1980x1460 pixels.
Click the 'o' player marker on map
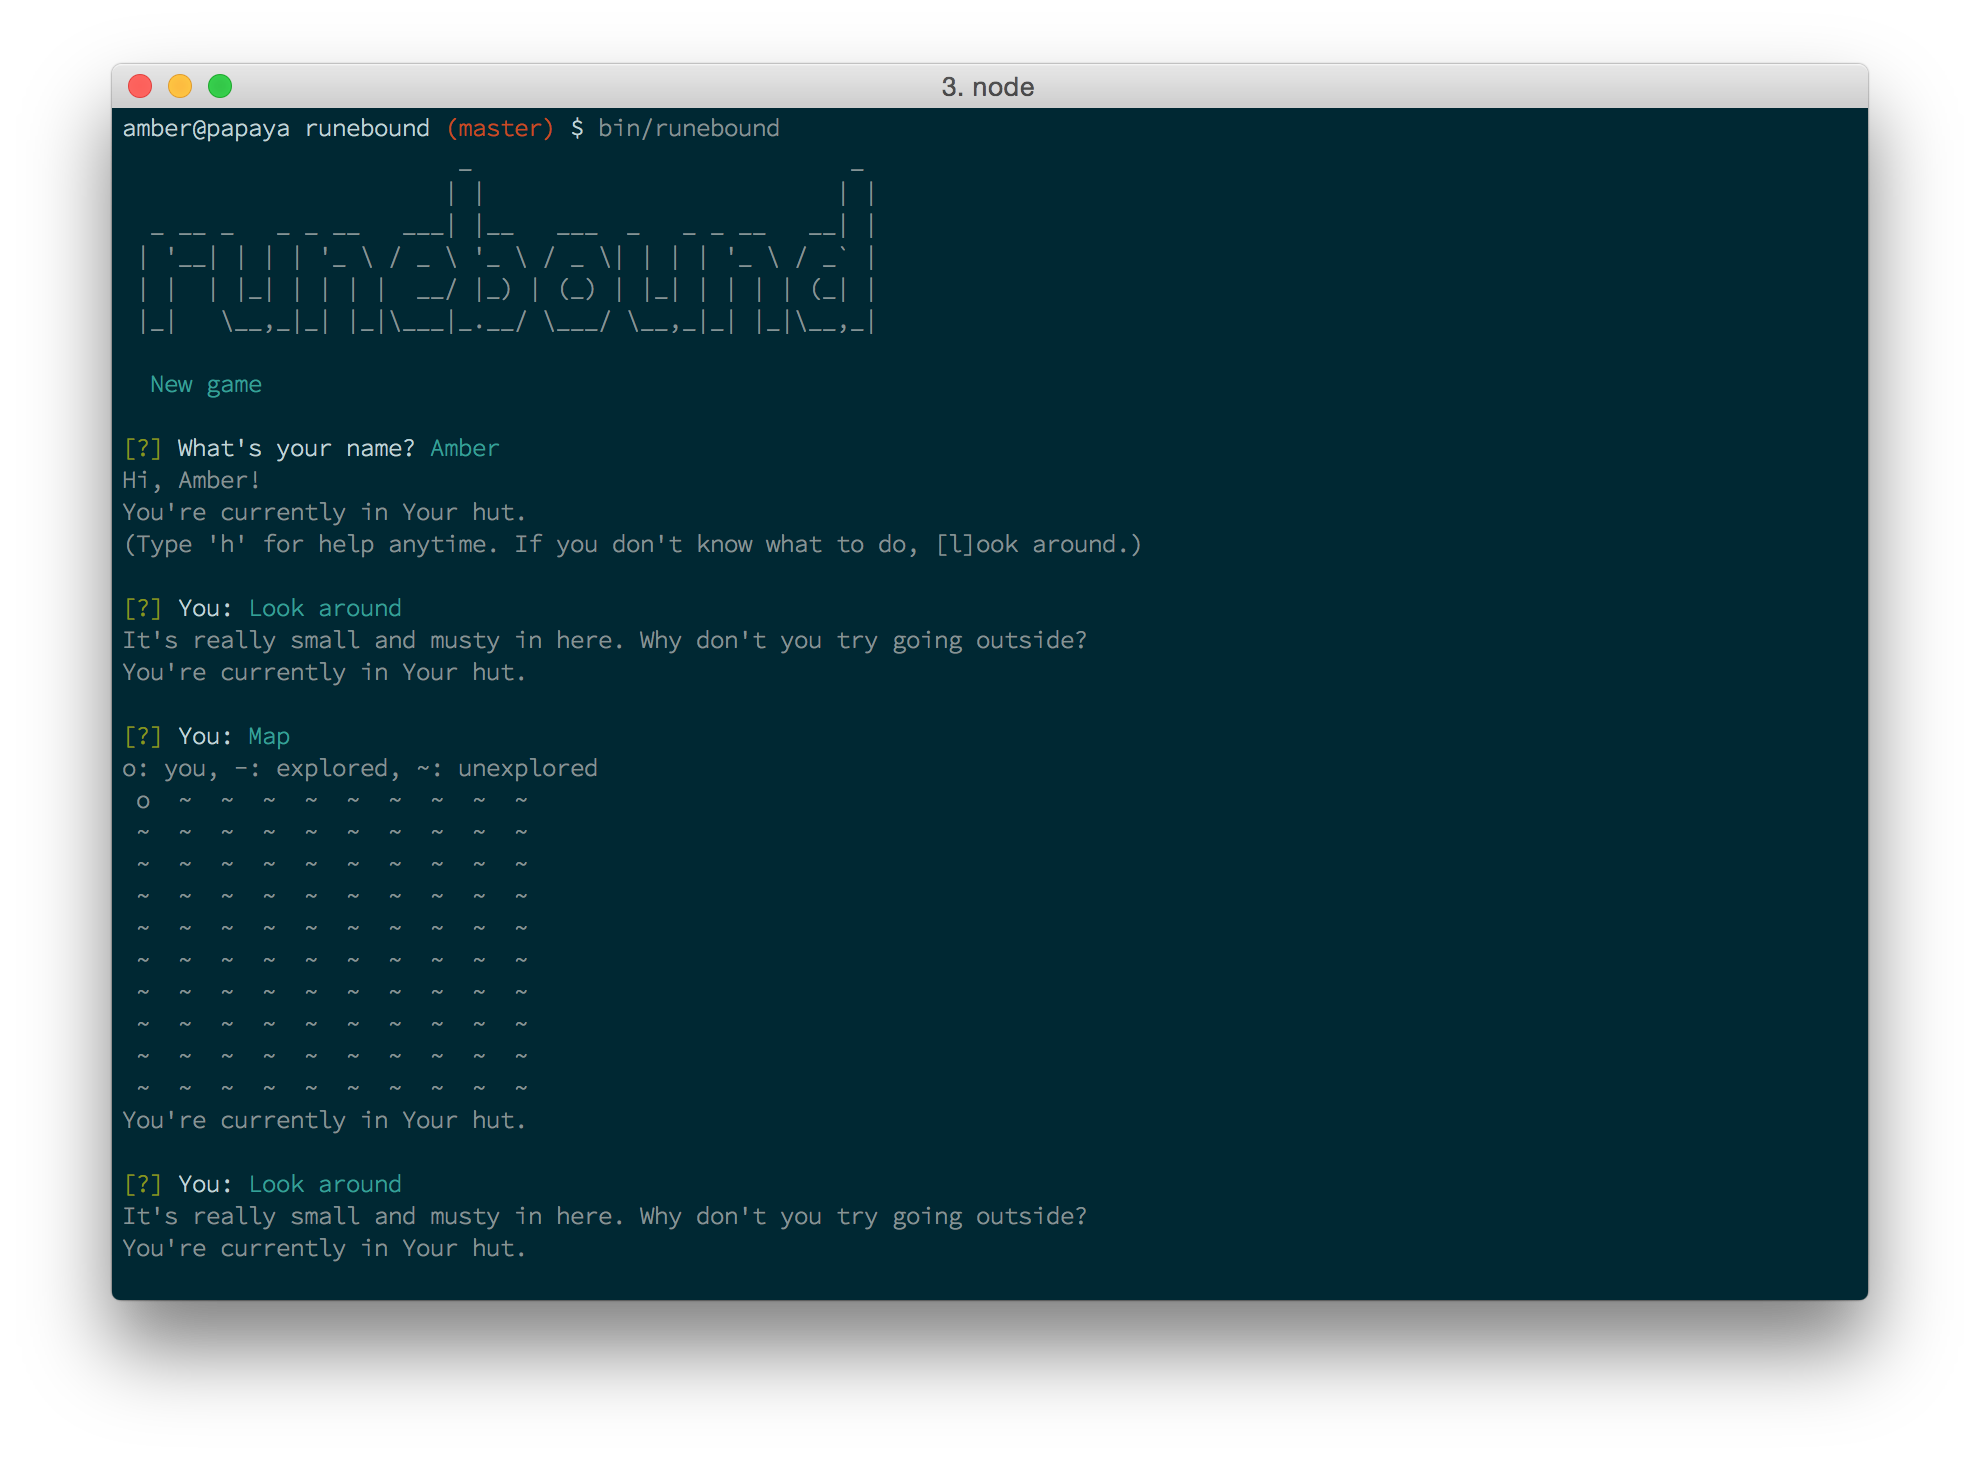[x=143, y=801]
